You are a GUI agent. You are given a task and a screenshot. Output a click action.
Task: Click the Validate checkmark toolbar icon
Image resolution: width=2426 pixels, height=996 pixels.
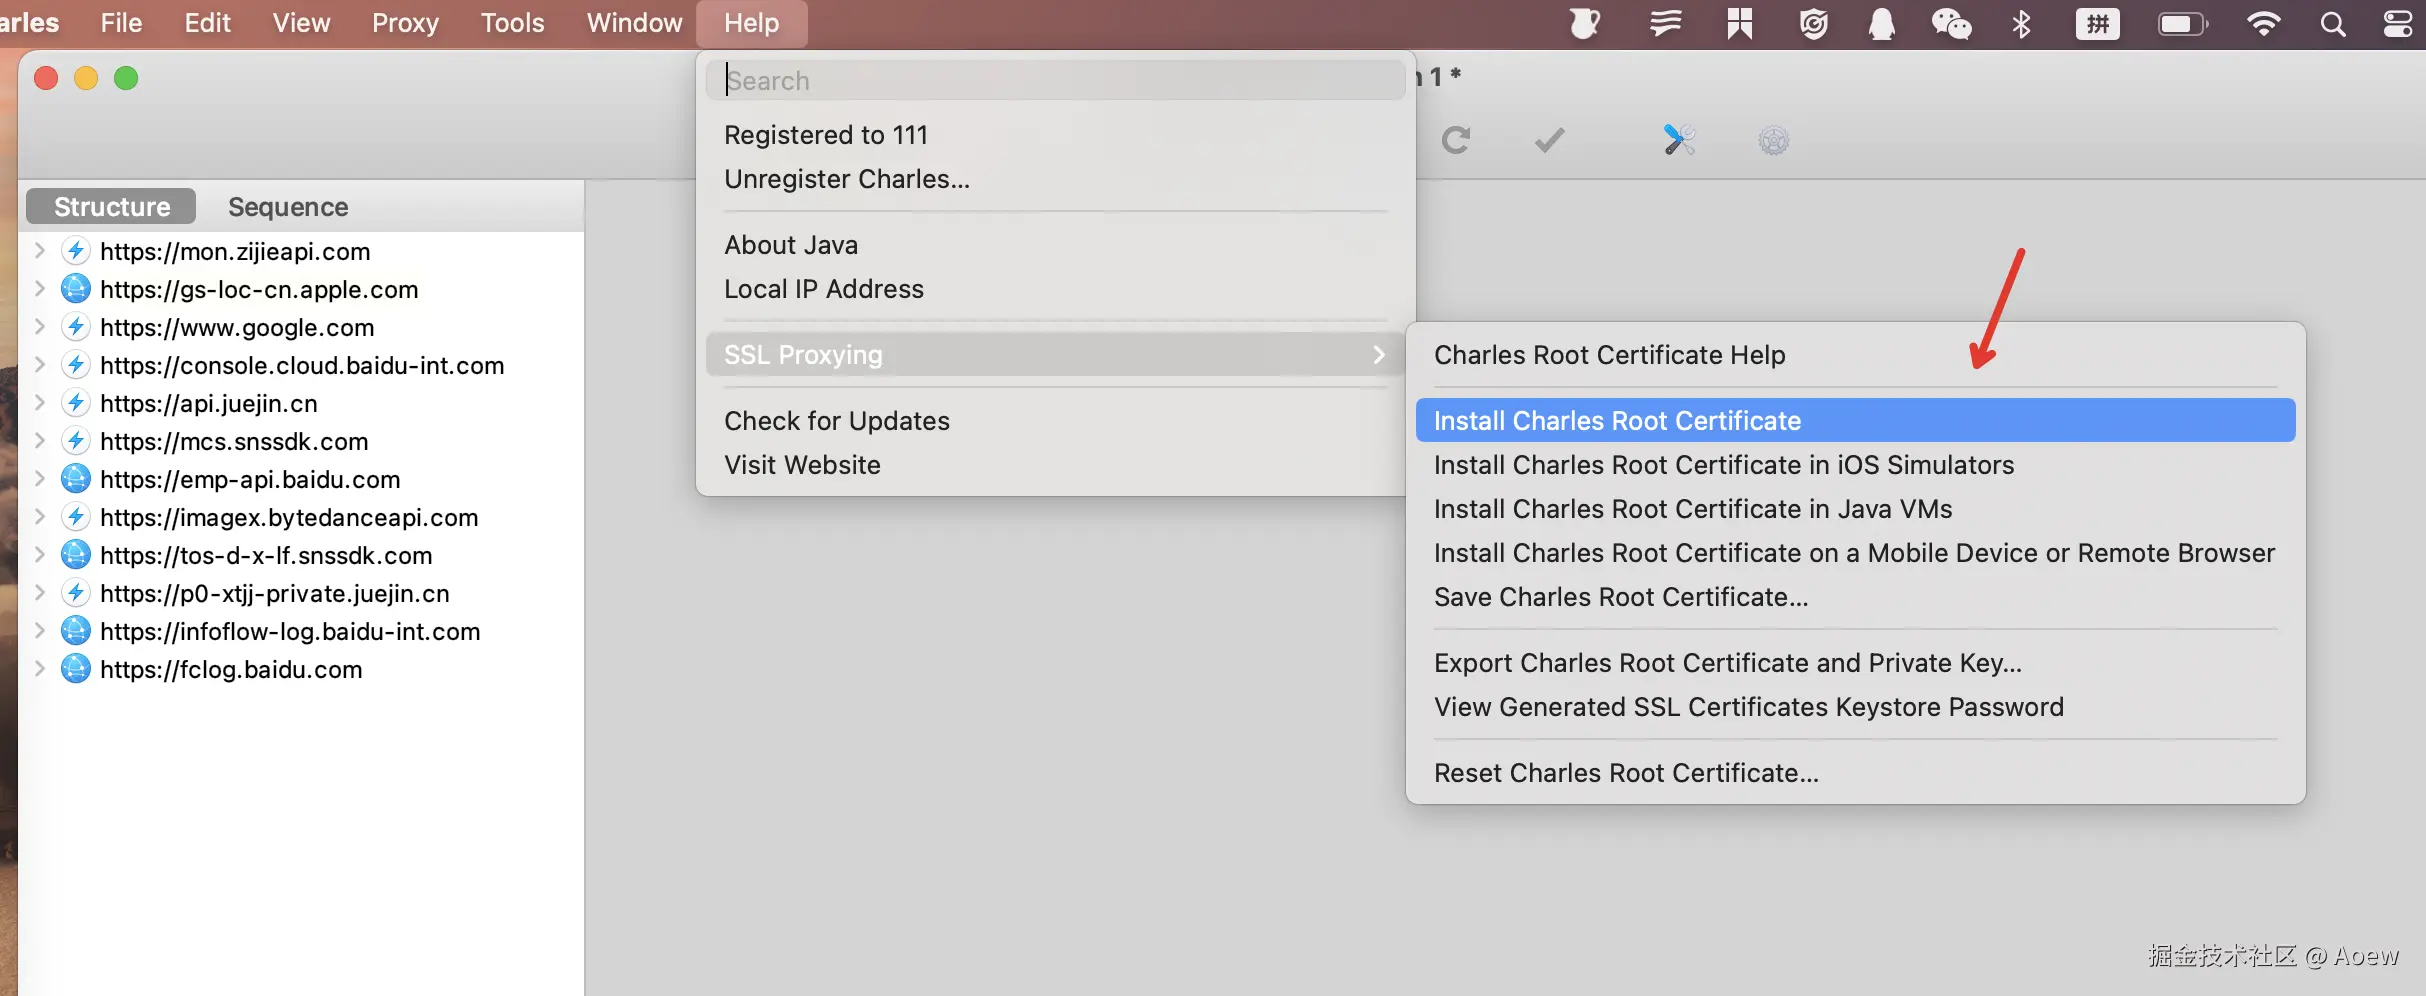[x=1549, y=140]
